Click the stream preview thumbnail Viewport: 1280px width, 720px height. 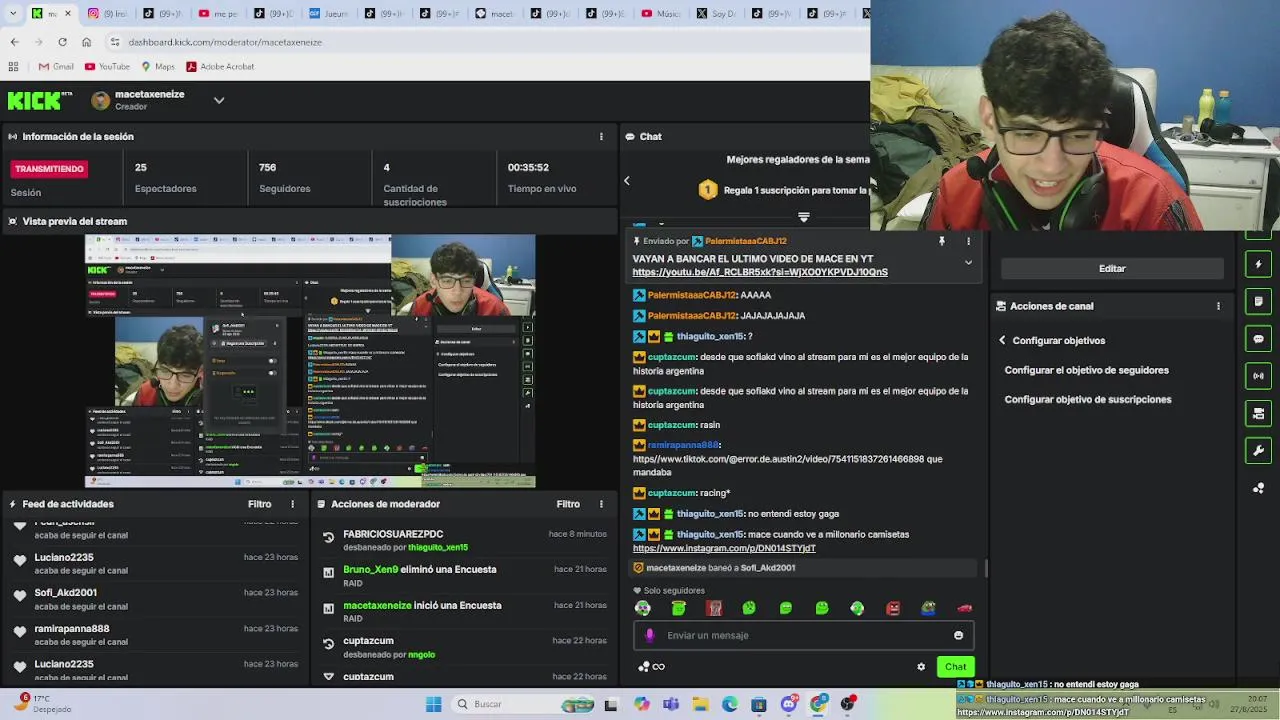click(310, 361)
